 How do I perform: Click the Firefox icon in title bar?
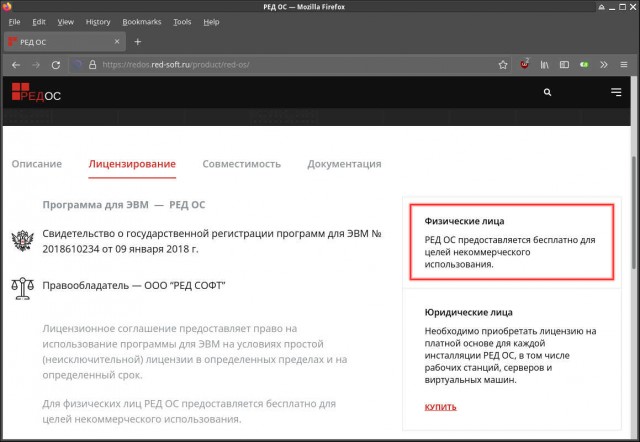click(x=7, y=6)
